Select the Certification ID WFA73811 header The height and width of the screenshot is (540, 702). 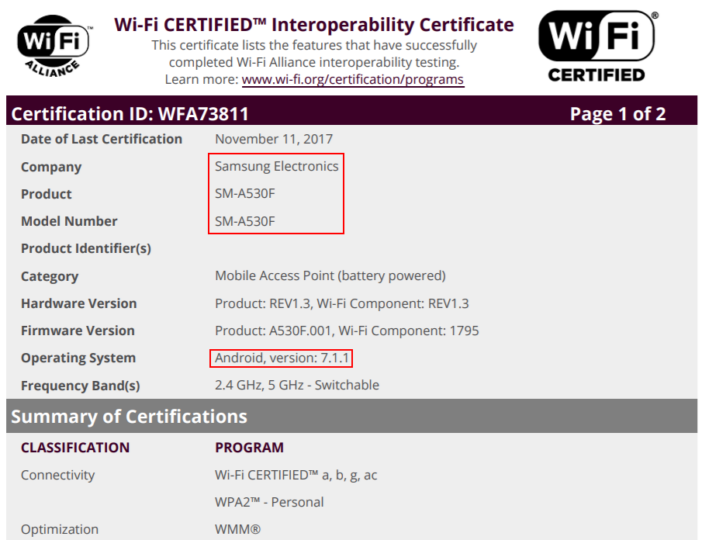click(130, 113)
